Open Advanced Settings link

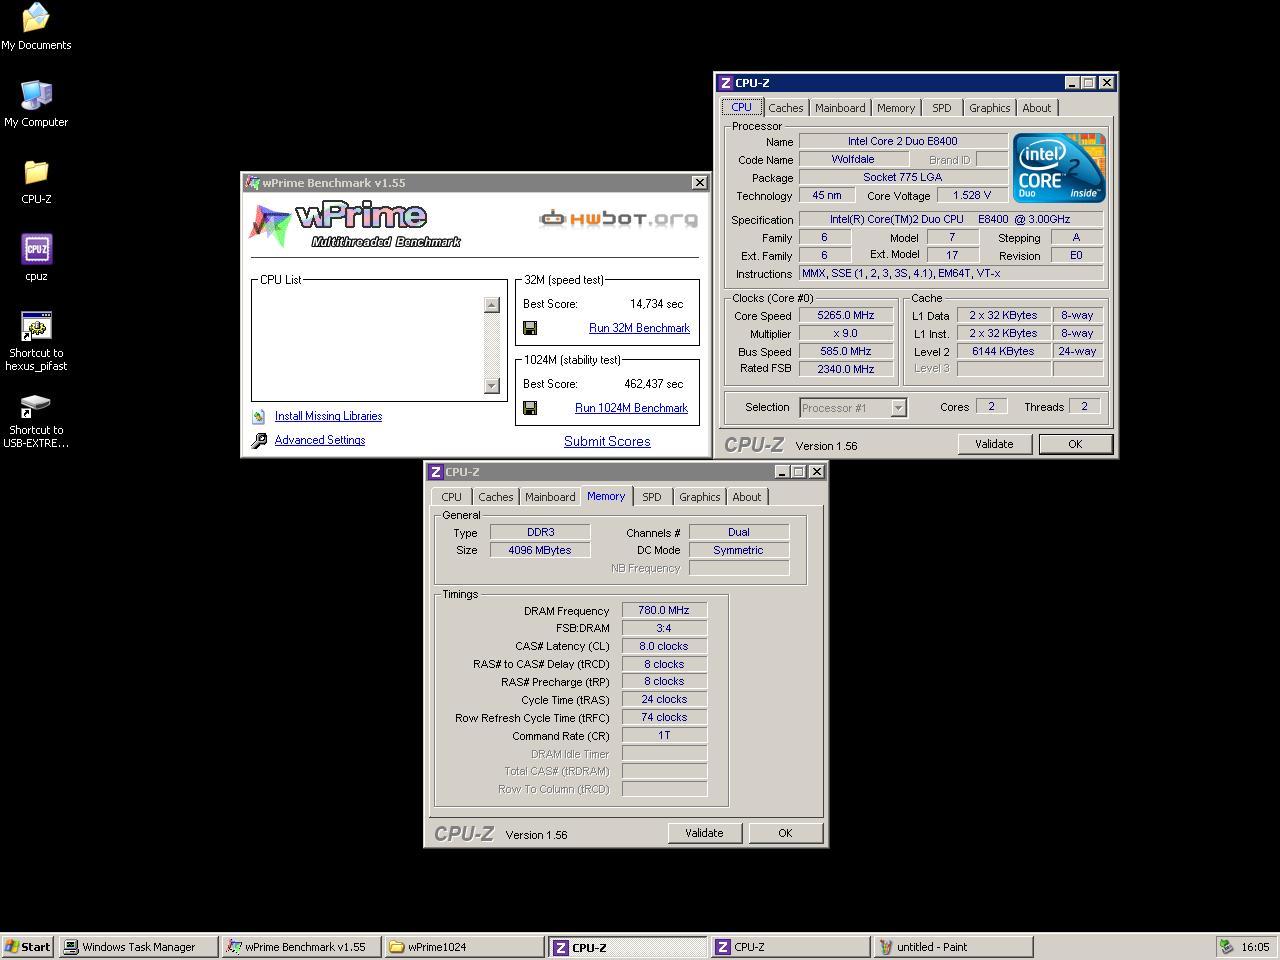pos(320,440)
